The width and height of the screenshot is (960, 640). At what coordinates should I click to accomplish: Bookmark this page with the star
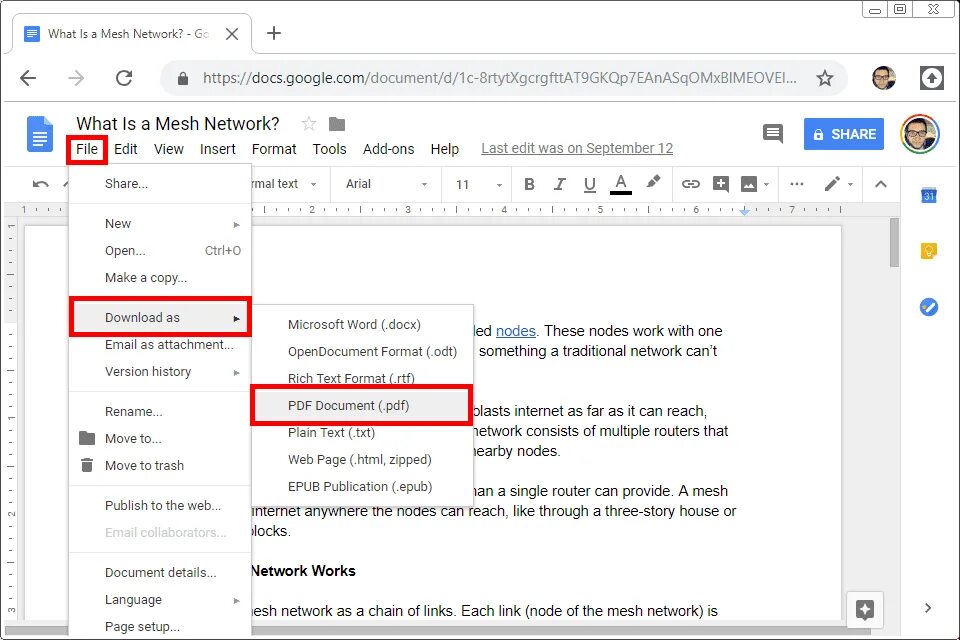click(825, 78)
